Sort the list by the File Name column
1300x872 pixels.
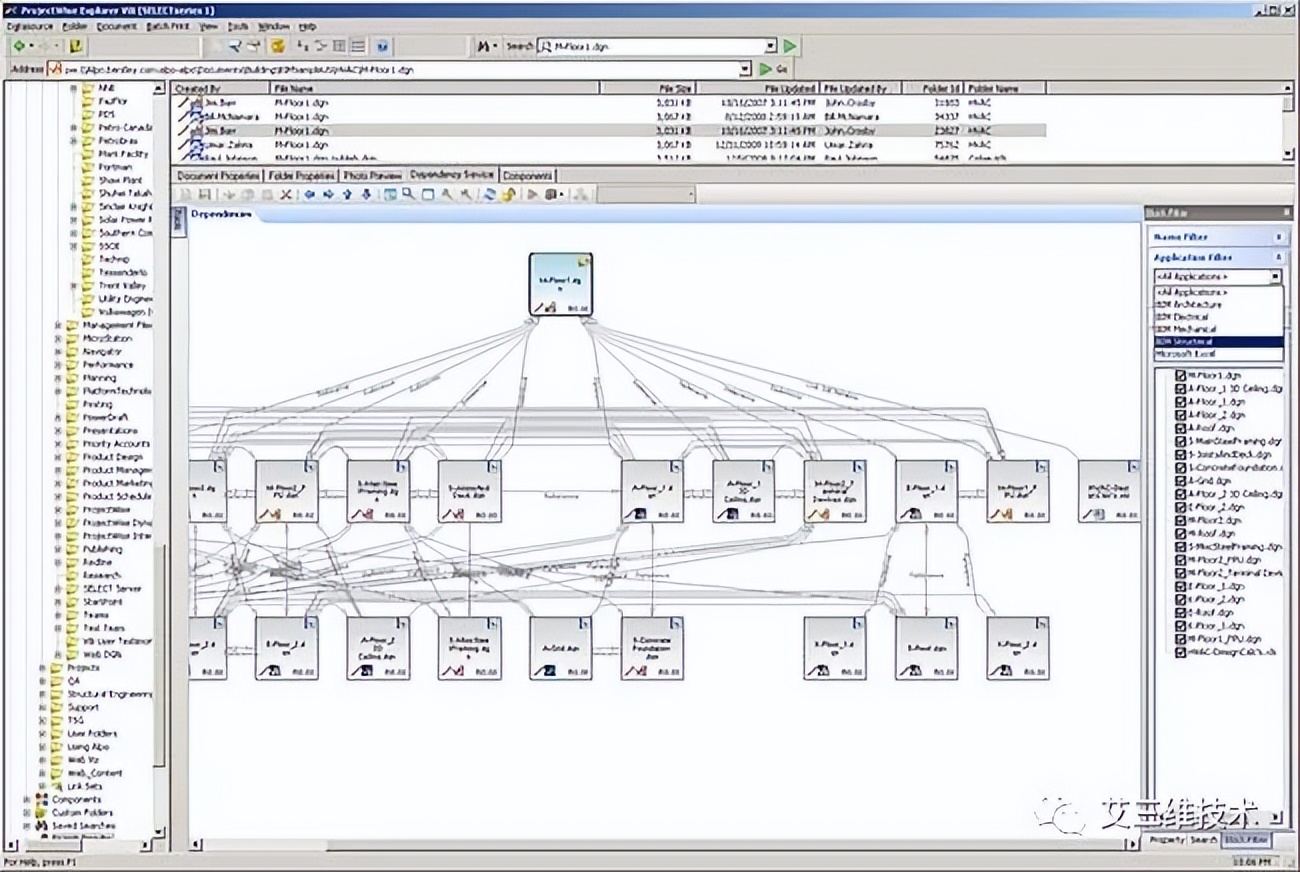[x=436, y=88]
